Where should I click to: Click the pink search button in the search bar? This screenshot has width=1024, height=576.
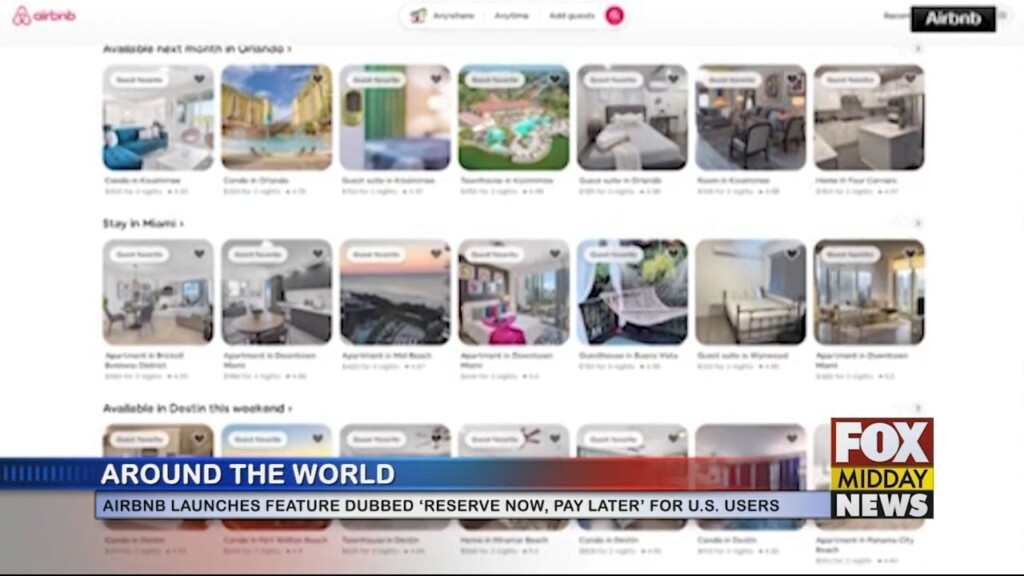614,16
